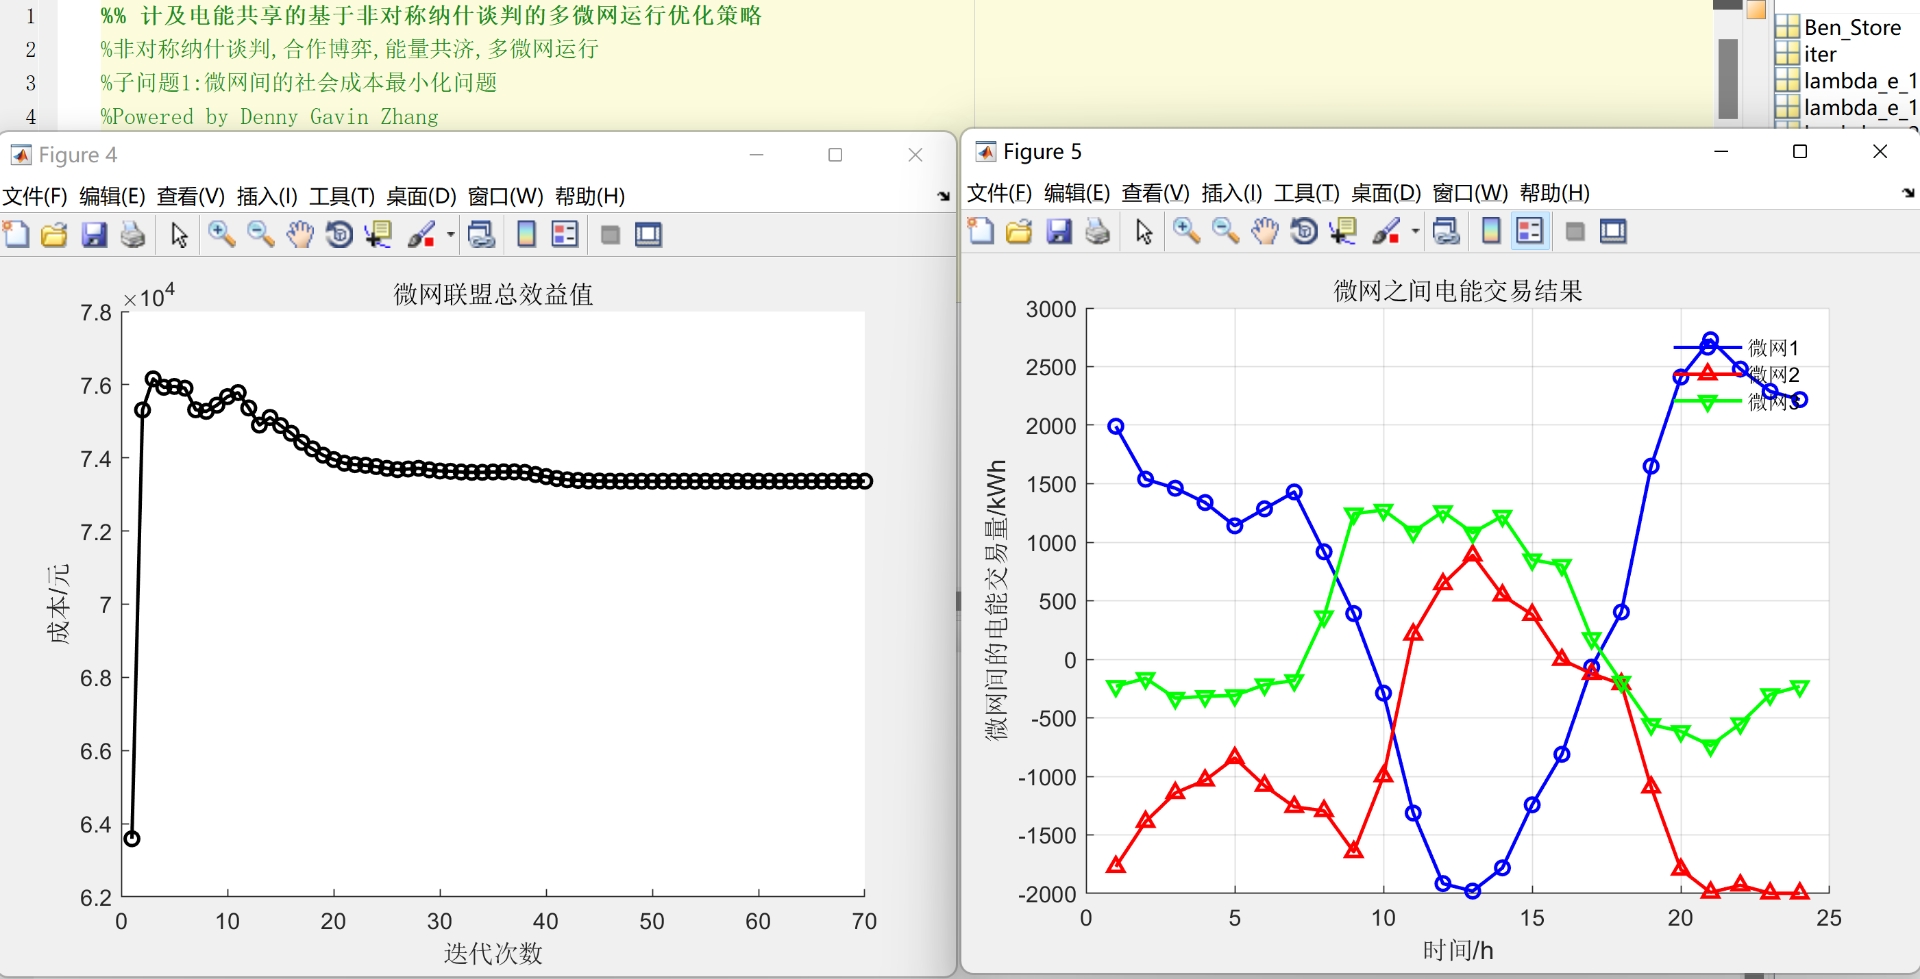This screenshot has width=1920, height=979.
Task: Open 帮助(H) menu in Figure 4
Action: tap(590, 196)
